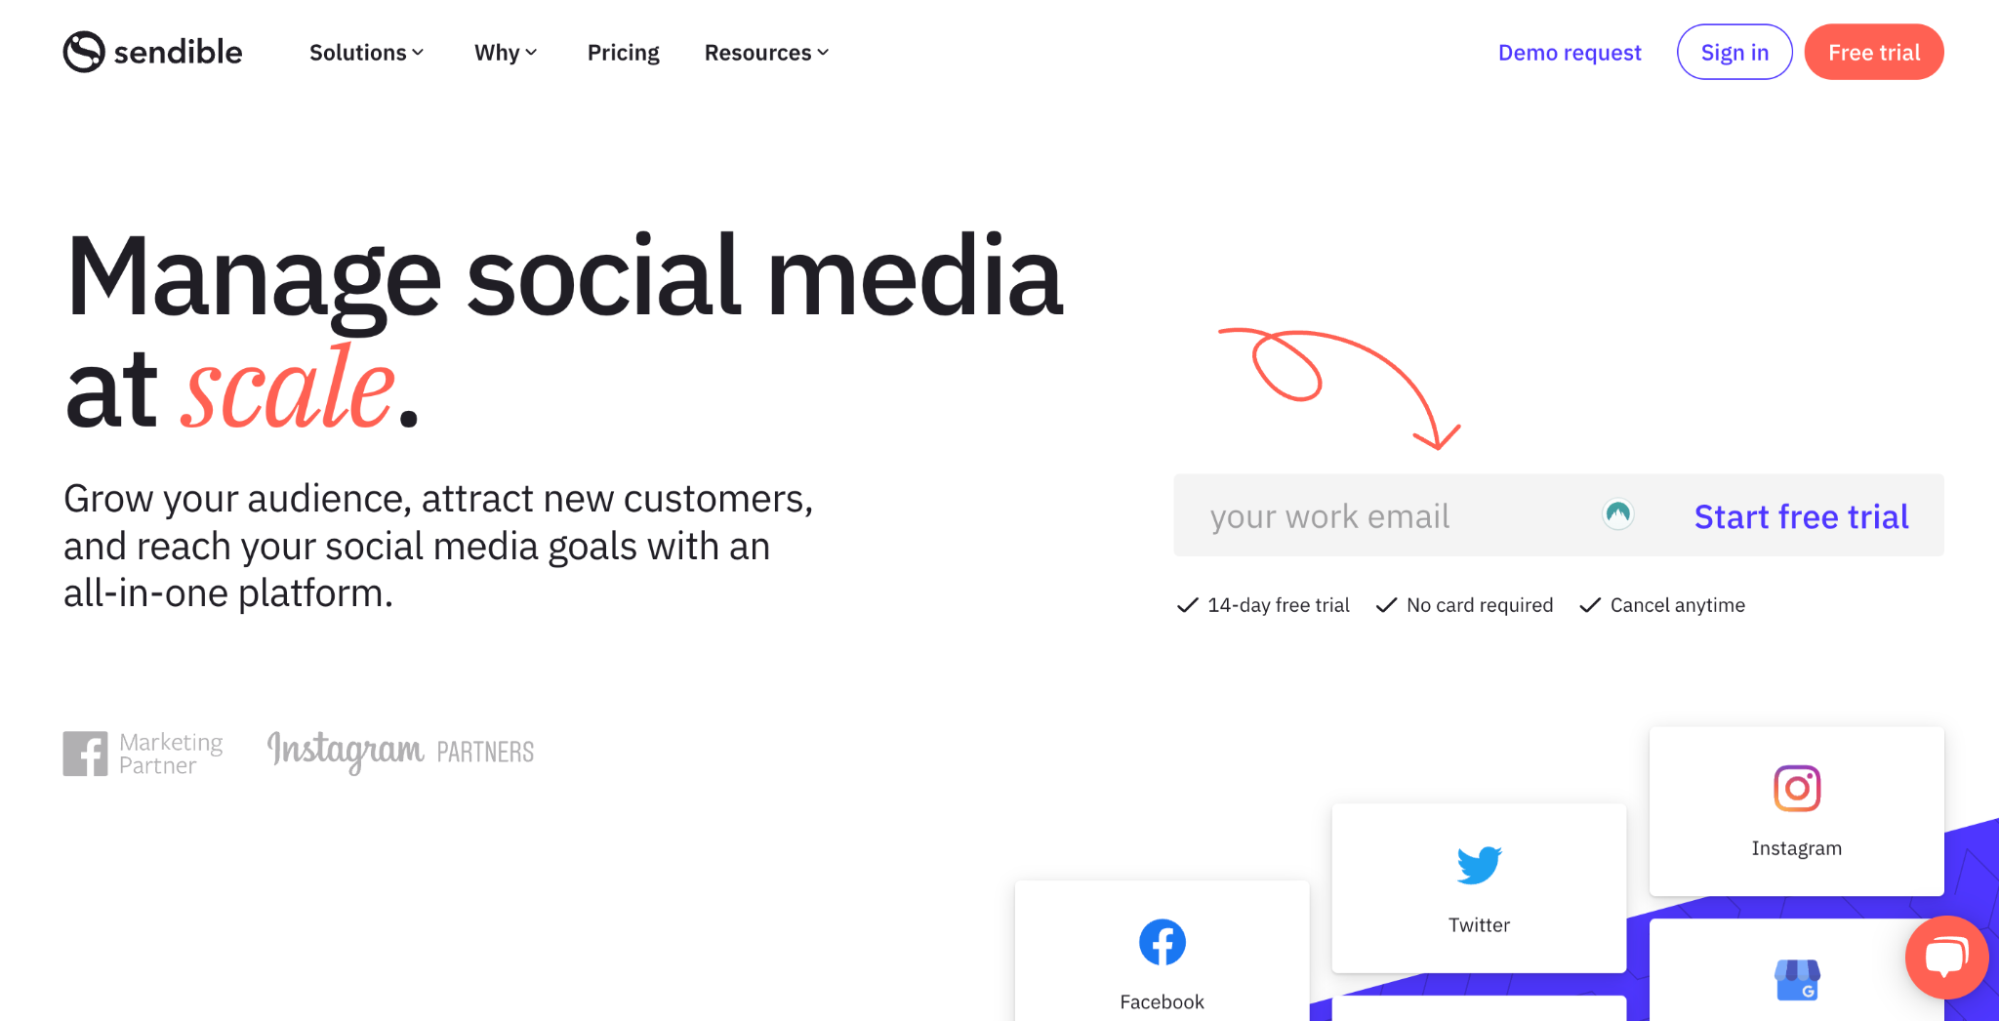The height and width of the screenshot is (1021, 1999).
Task: Select the Twitter bird icon
Action: tap(1478, 865)
